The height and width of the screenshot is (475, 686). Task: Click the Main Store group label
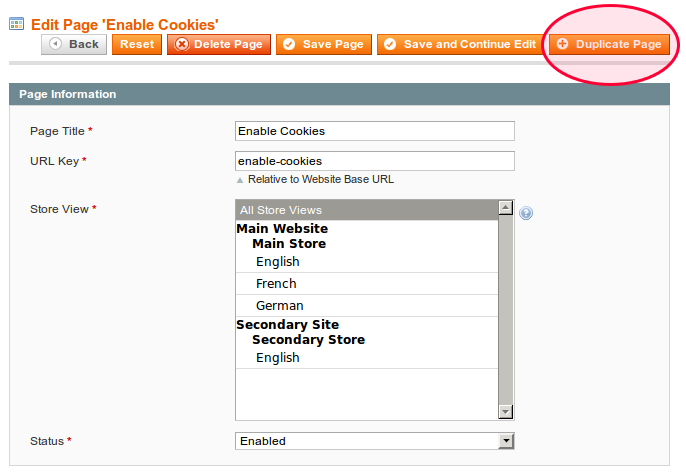point(289,244)
